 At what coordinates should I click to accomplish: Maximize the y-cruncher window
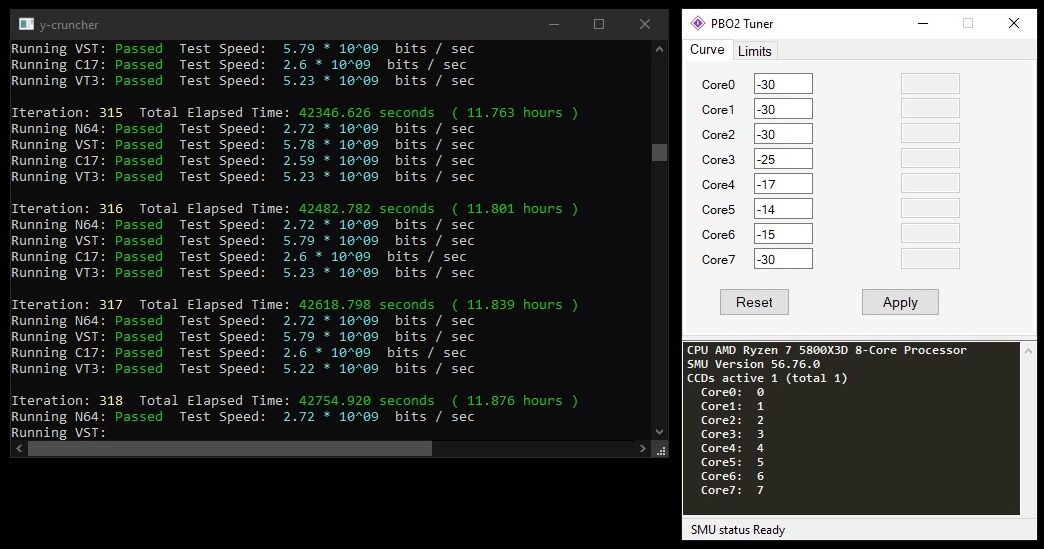pos(599,25)
